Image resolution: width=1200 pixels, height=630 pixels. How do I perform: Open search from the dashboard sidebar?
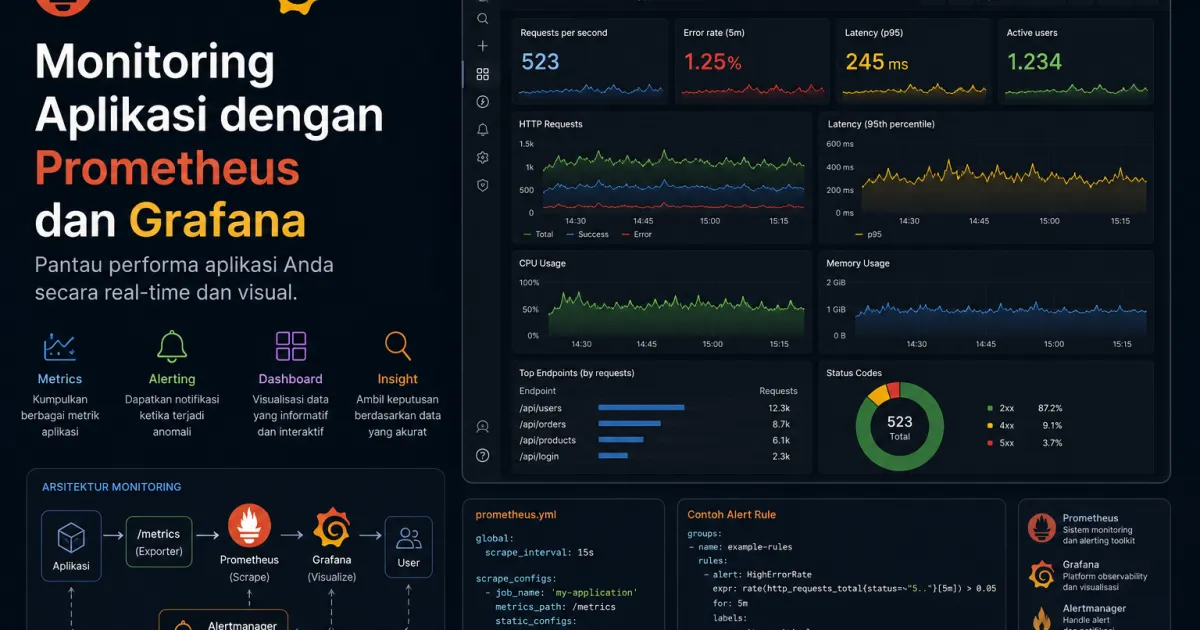483,18
